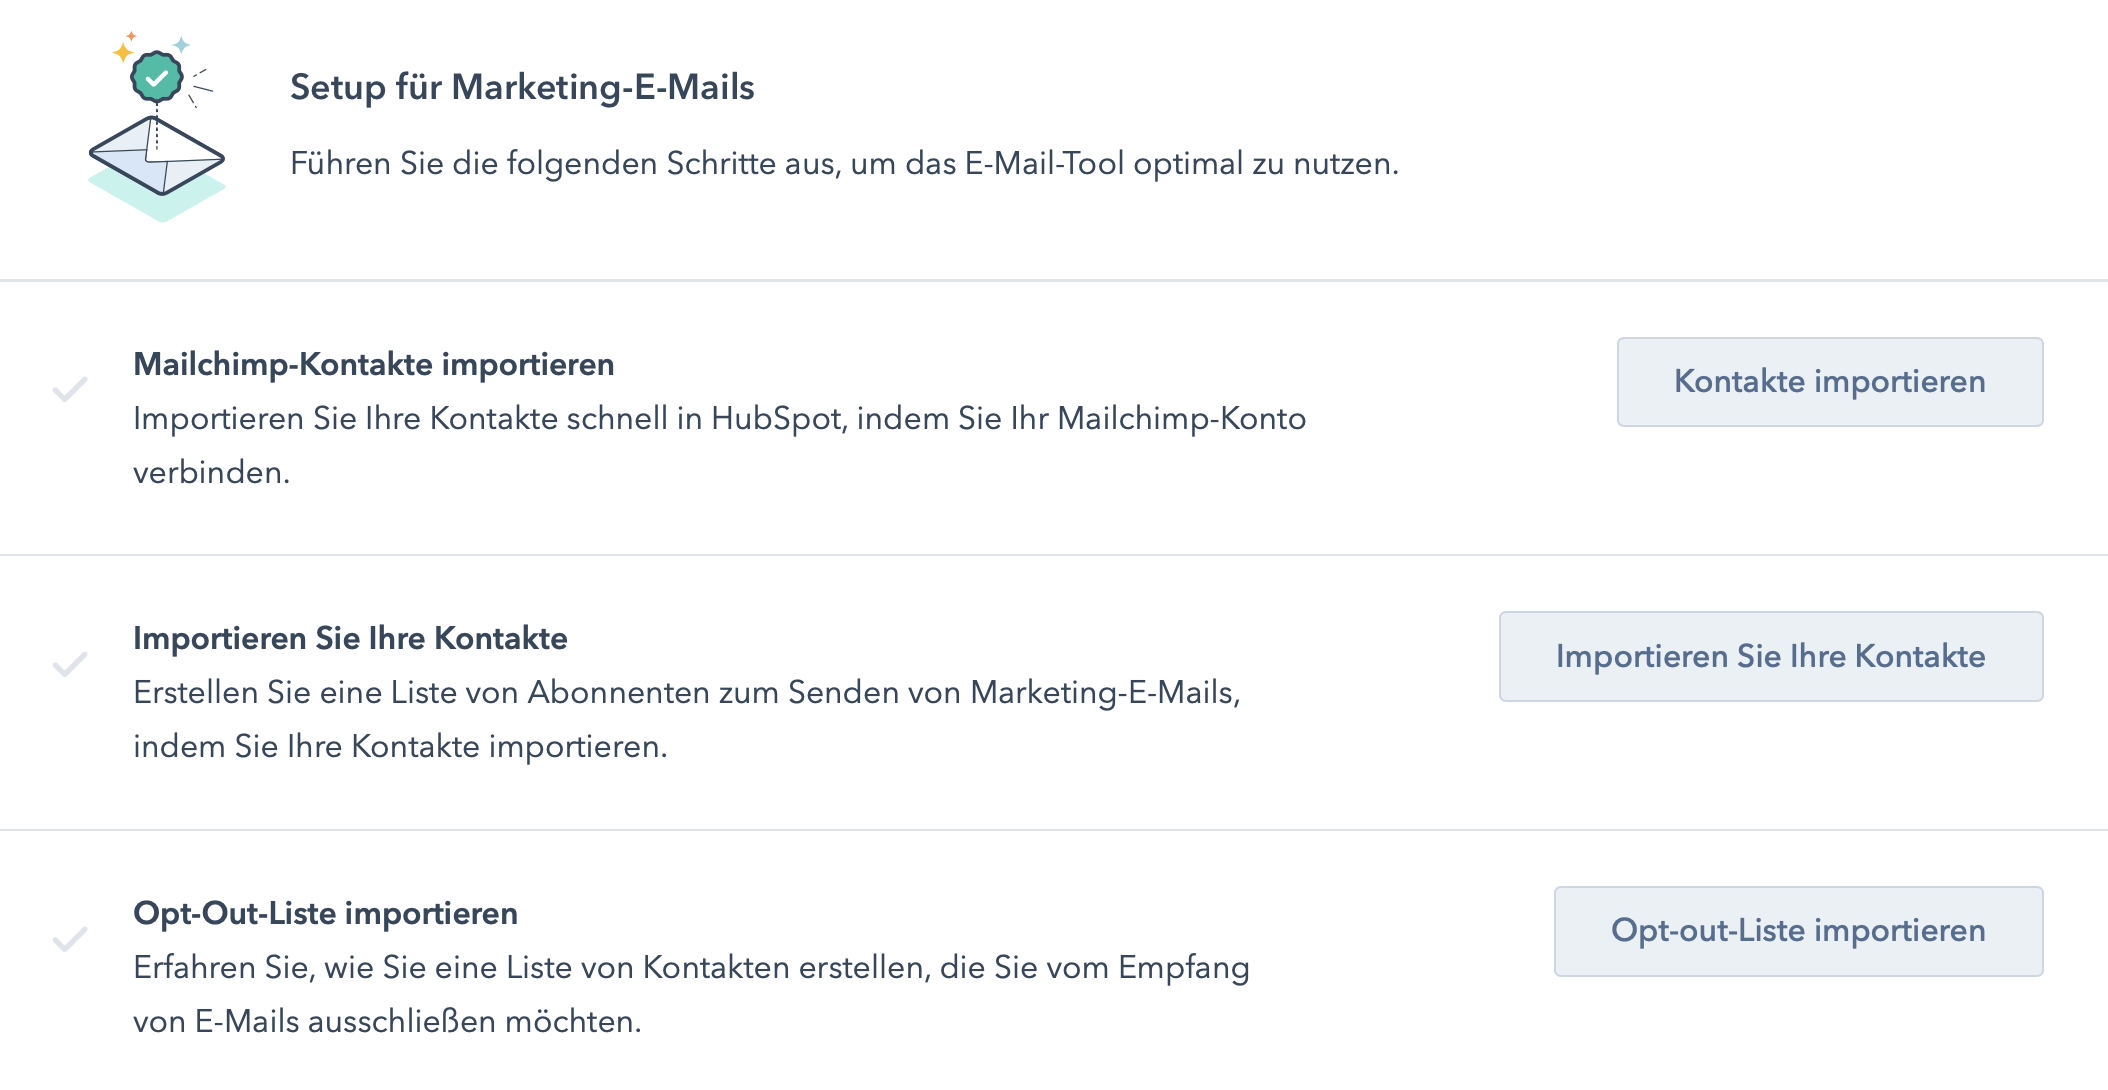Click the gray checkmark beside Importieren Sie Ihre Kontakte
This screenshot has width=2108, height=1090.
coord(70,665)
